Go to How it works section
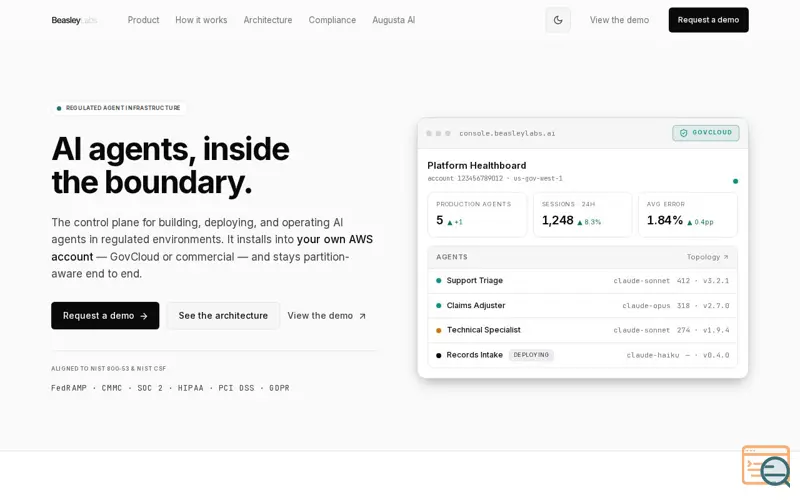The image size is (800, 500). pyautogui.click(x=201, y=20)
